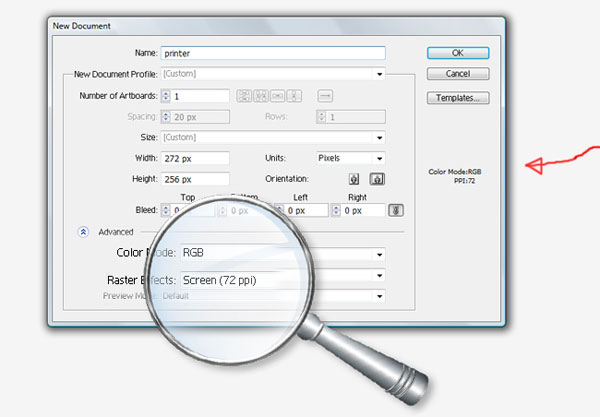Click the Number of Artboards value field
Image resolution: width=600 pixels, height=417 pixels.
point(201,96)
